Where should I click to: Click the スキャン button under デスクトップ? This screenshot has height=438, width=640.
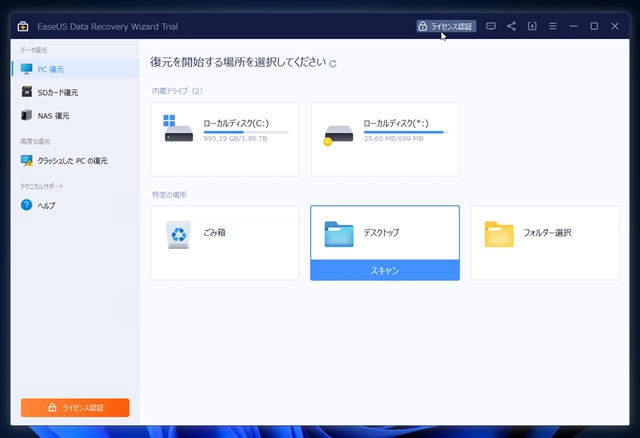385,270
